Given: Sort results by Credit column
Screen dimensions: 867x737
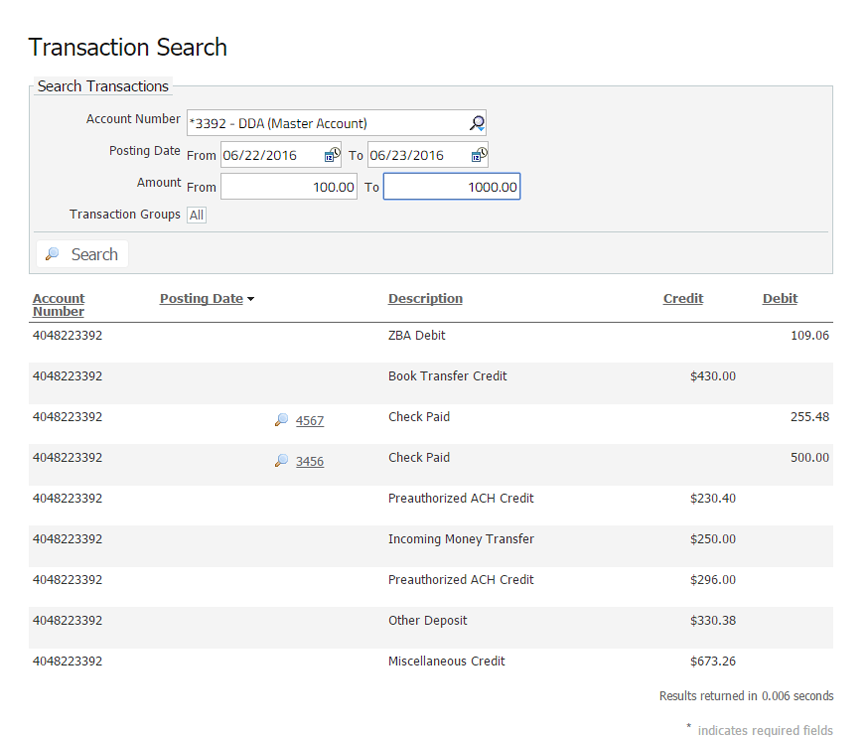Looking at the screenshot, I should coord(683,298).
